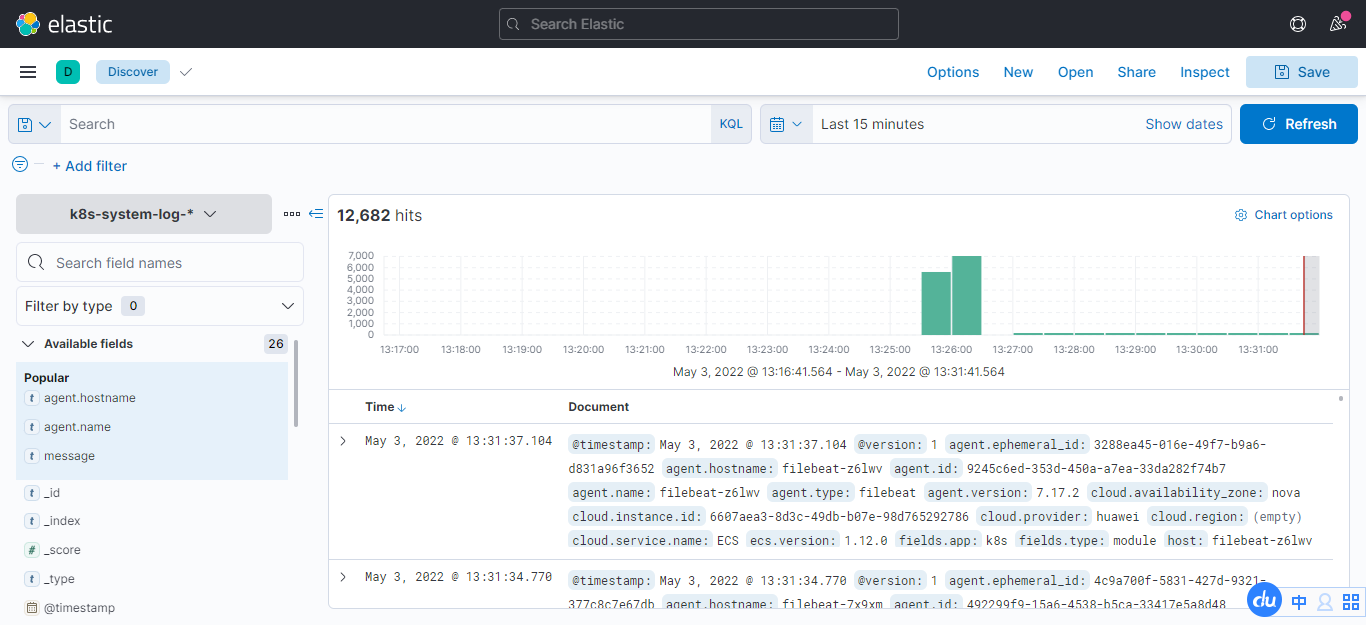Collapse the field sidebar arrow icon

coord(316,214)
